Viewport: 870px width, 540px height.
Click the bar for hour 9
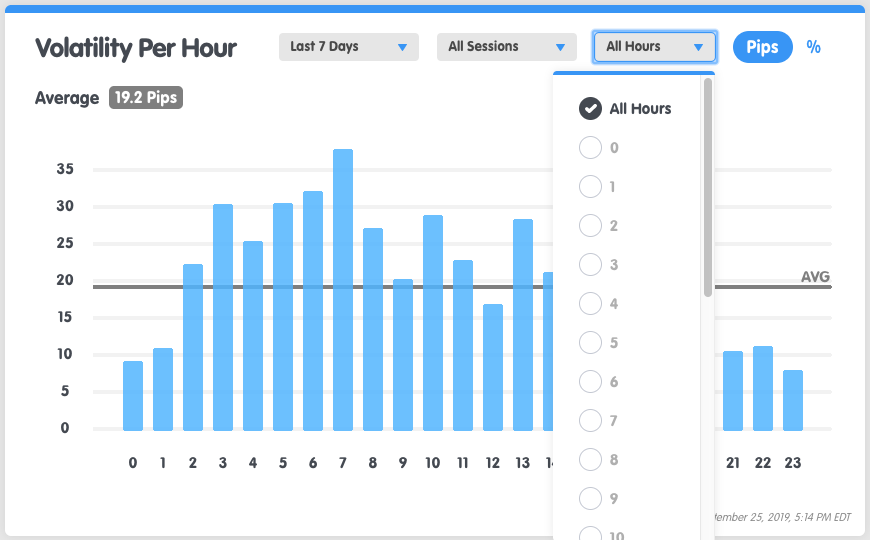[403, 355]
